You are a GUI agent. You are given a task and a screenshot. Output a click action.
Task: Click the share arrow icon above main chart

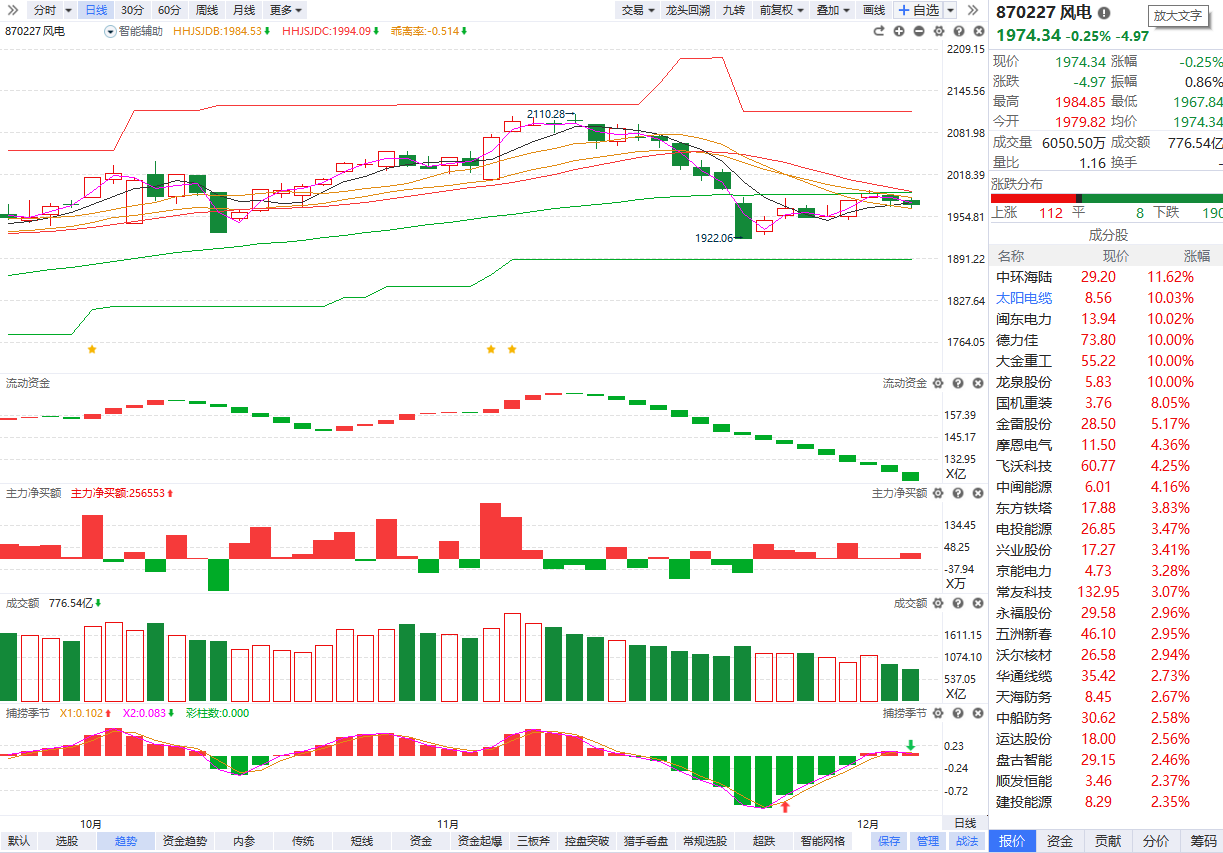[879, 31]
